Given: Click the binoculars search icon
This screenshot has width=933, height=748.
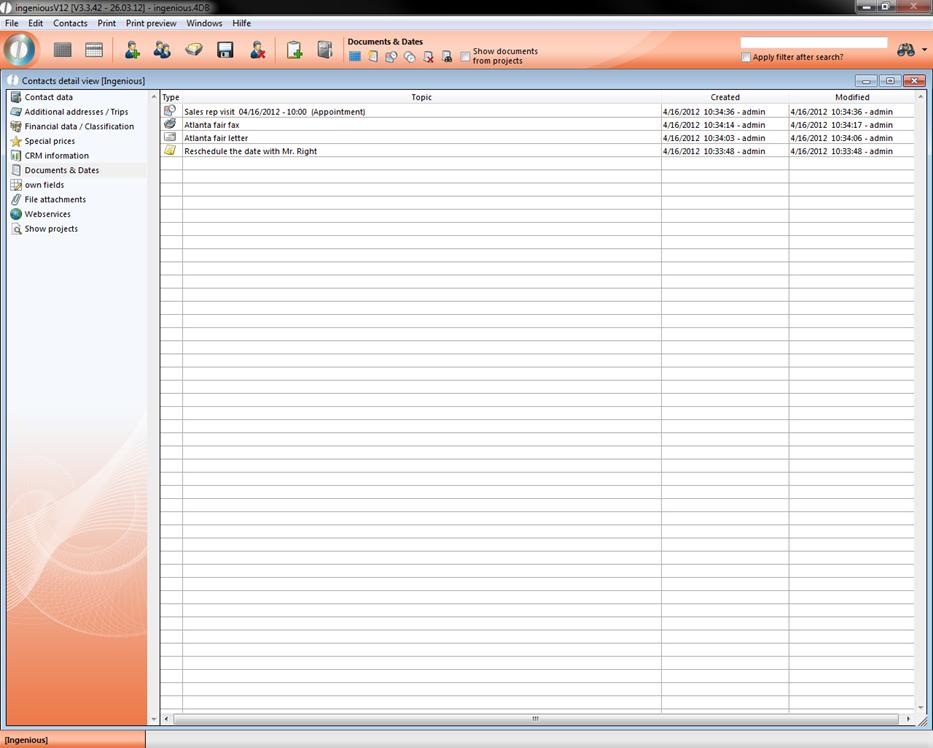Looking at the screenshot, I should click(x=906, y=50).
